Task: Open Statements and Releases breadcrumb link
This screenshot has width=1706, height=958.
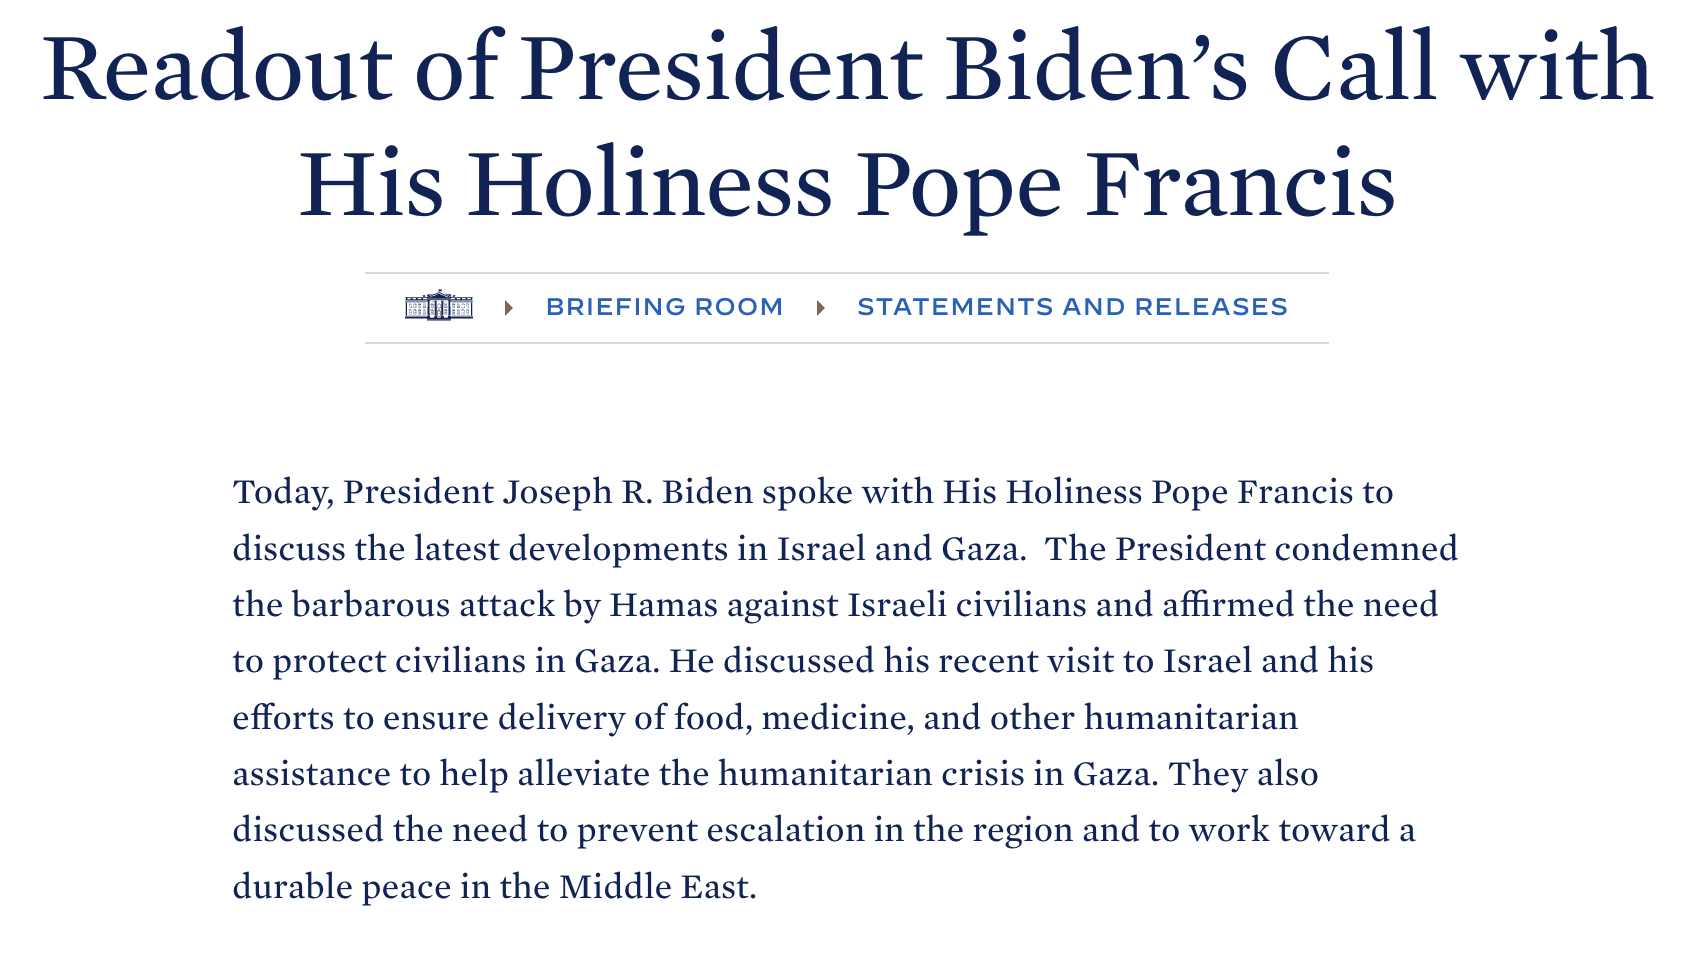Action: pyautogui.click(x=1072, y=307)
